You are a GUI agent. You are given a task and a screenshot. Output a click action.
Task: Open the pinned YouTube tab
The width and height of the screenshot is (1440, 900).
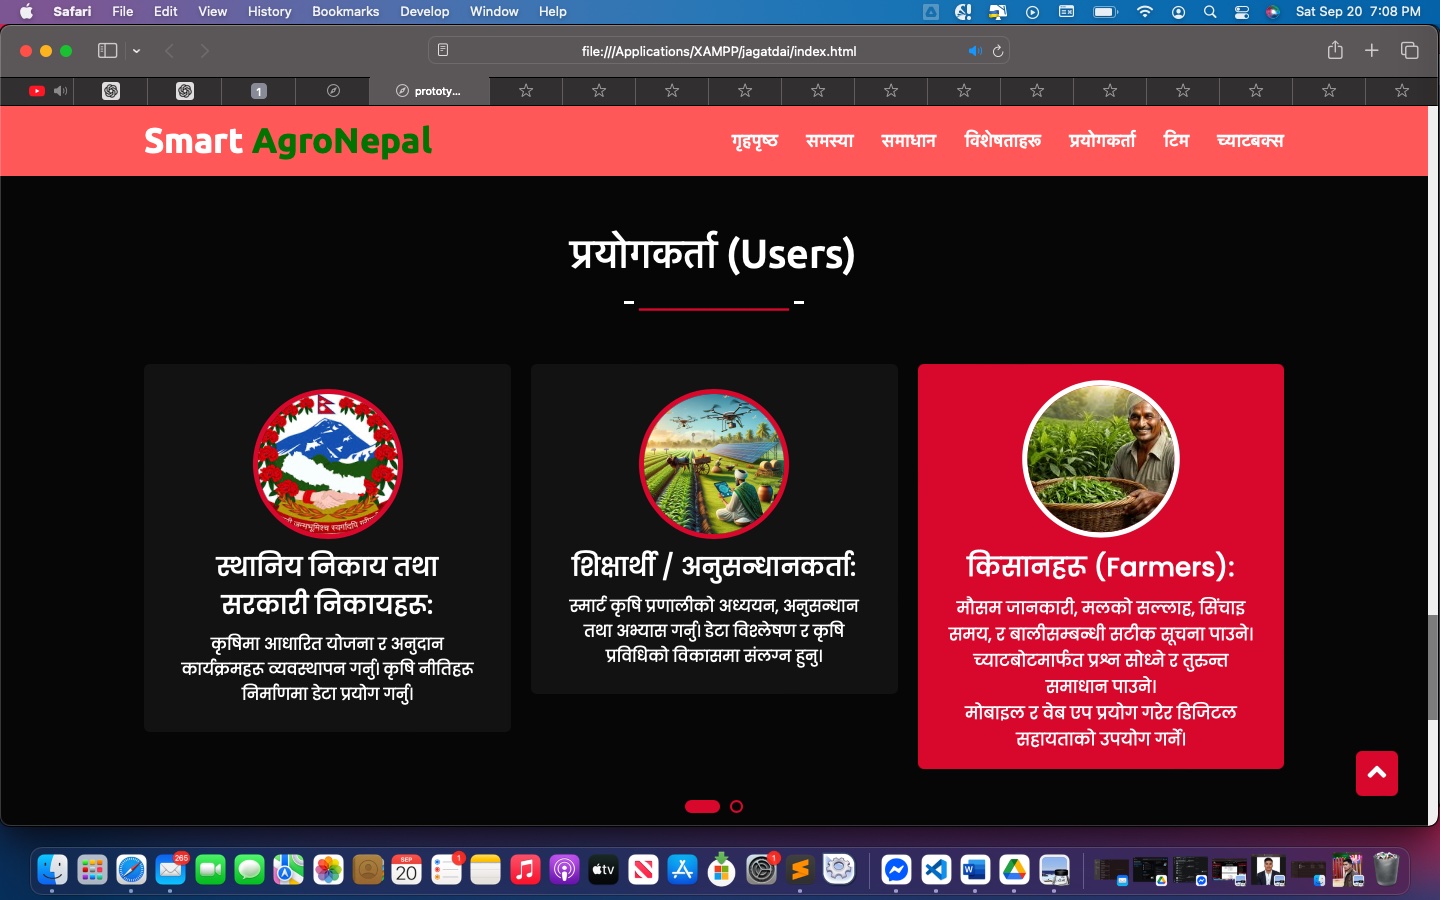point(37,91)
